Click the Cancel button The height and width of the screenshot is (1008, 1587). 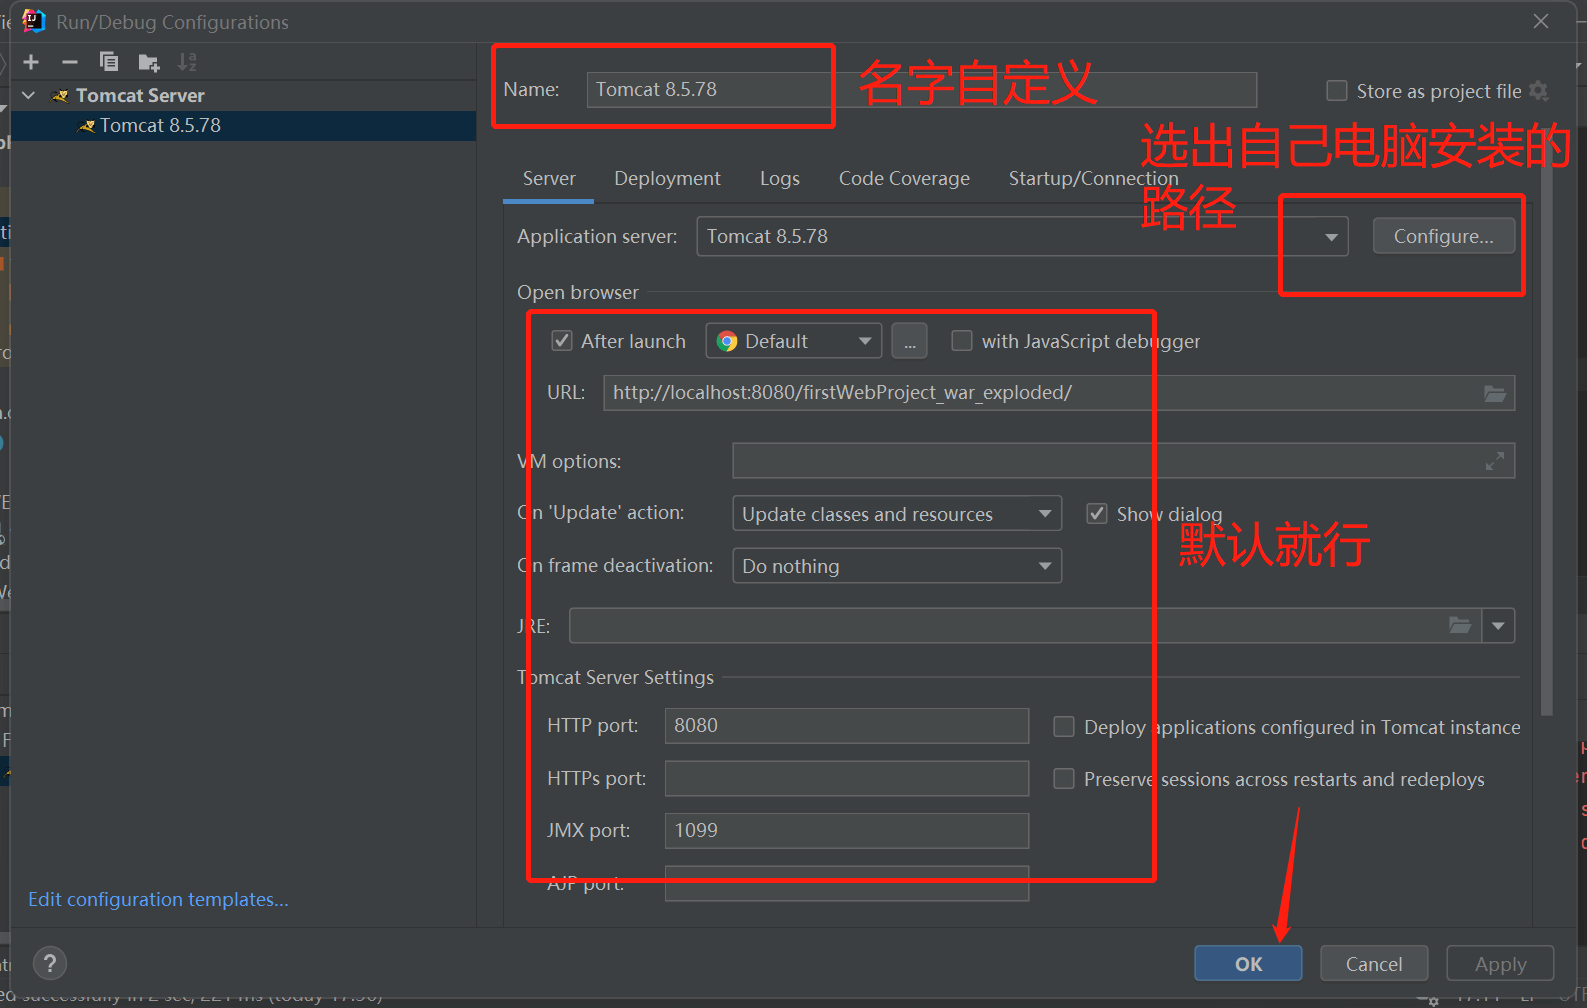pos(1374,964)
